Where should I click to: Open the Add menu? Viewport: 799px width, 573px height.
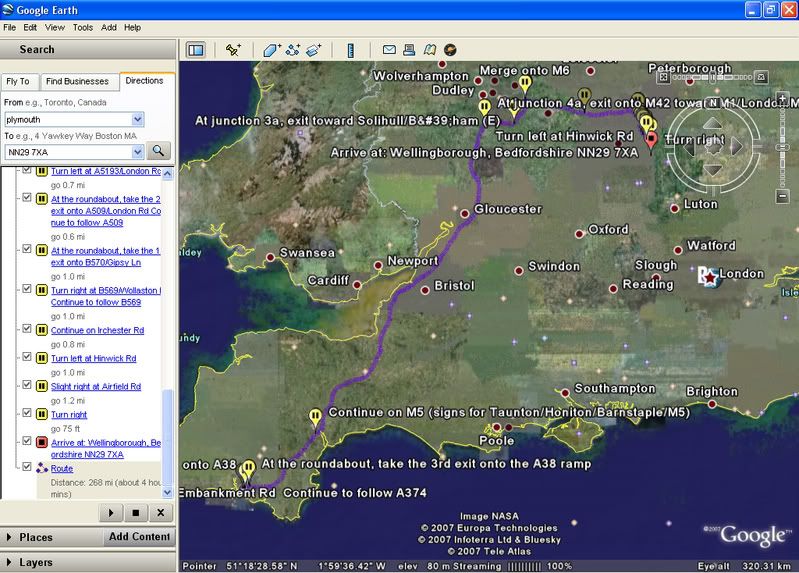109,28
